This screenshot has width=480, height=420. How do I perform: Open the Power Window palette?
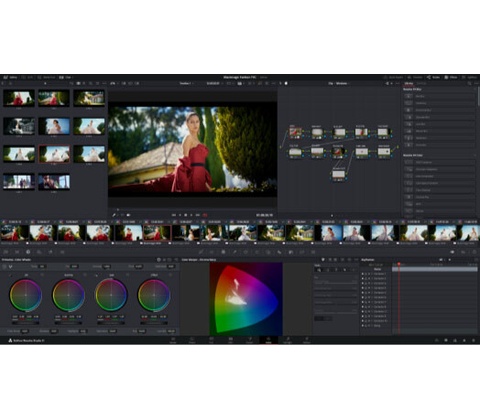(x=246, y=252)
